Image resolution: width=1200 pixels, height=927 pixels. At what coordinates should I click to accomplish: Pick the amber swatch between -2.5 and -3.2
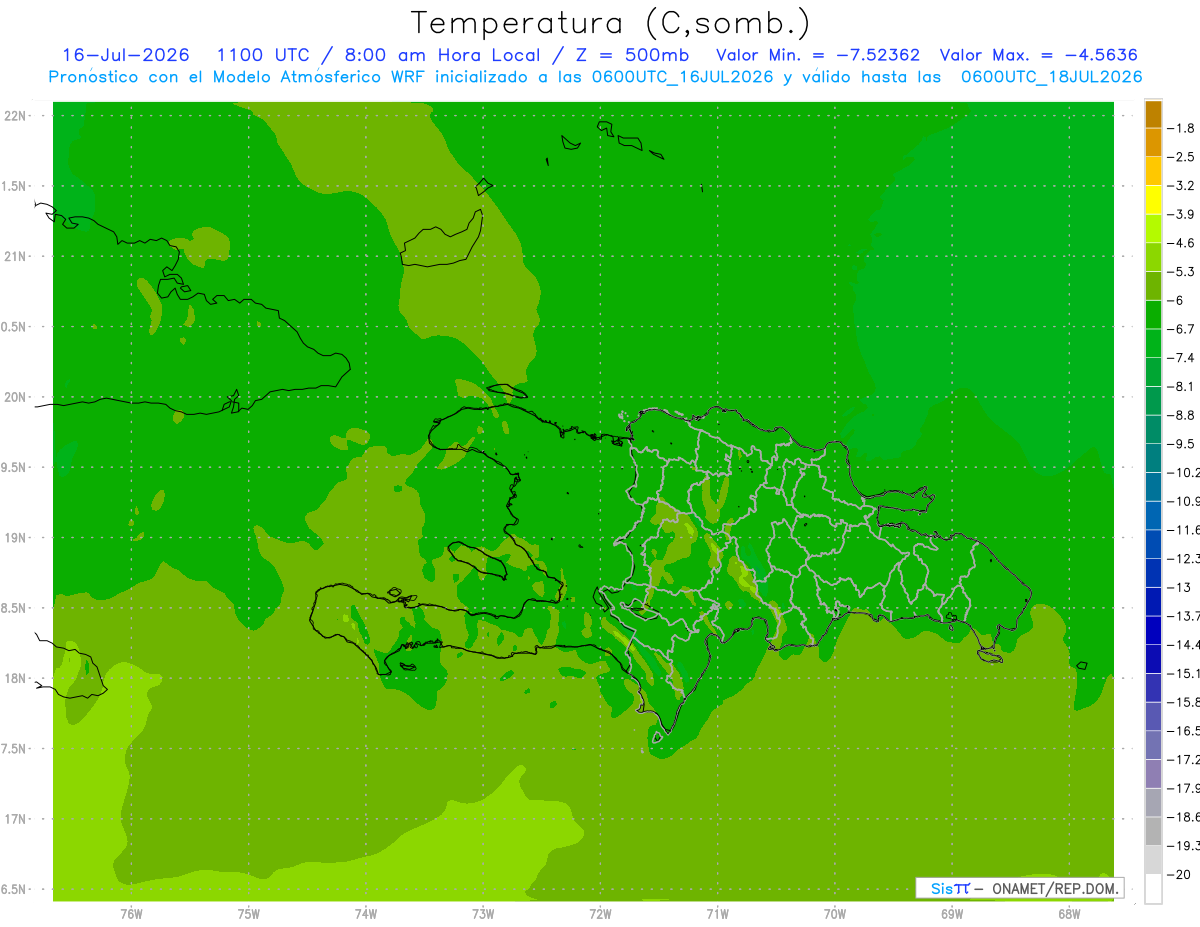click(1153, 171)
